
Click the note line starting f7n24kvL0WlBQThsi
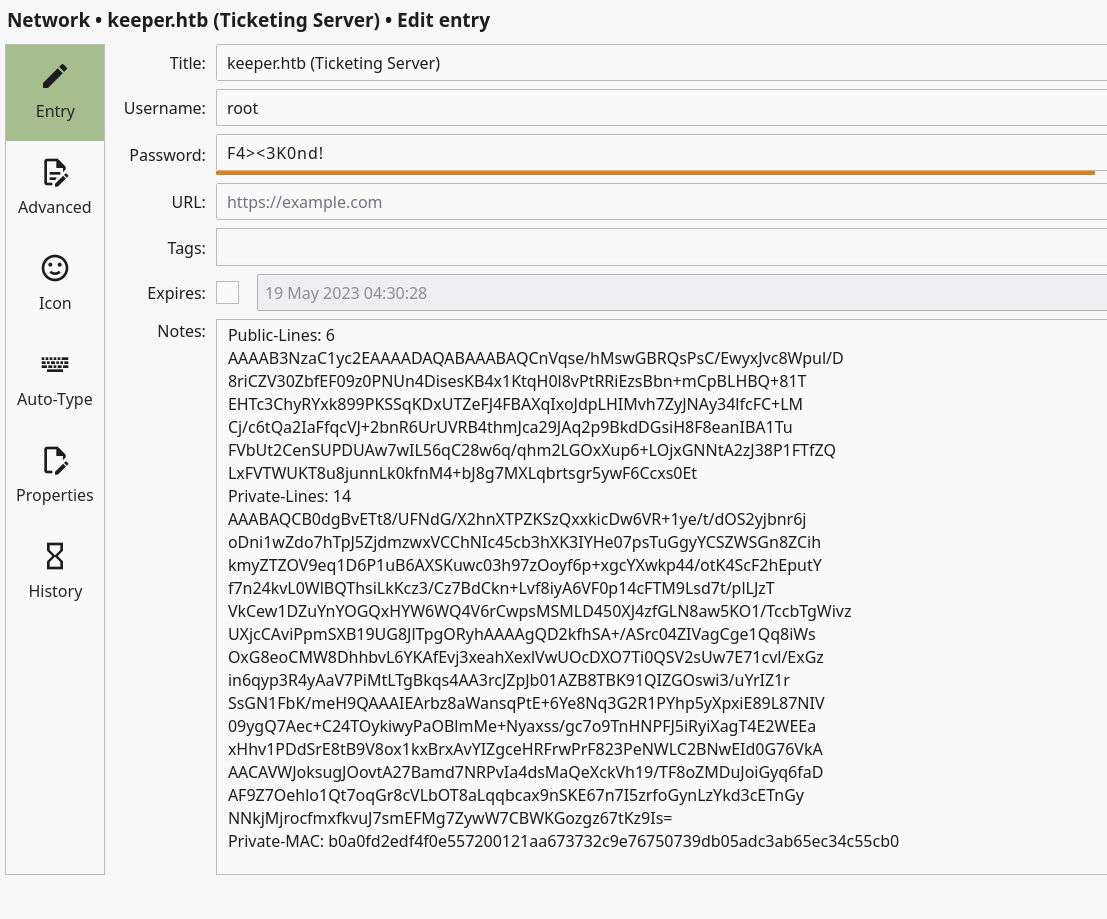pyautogui.click(x=501, y=588)
